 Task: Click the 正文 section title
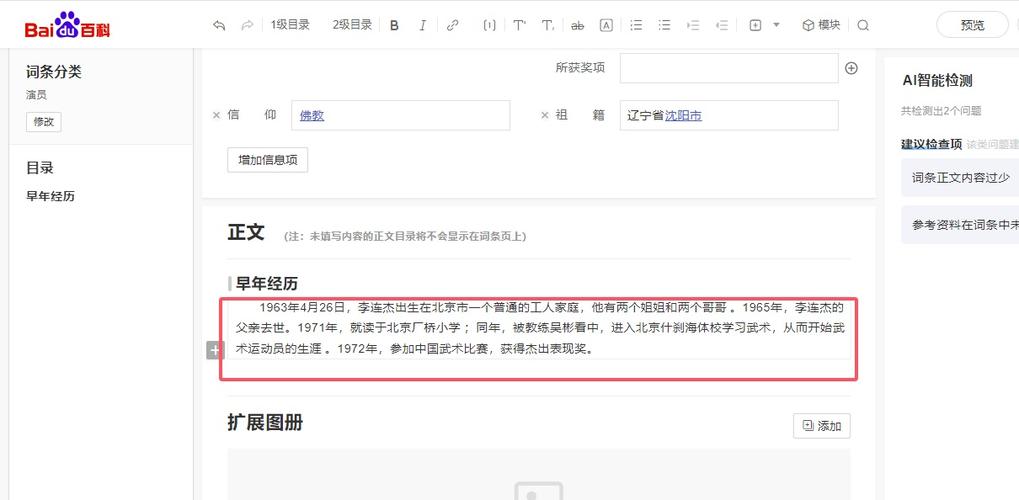click(x=246, y=232)
